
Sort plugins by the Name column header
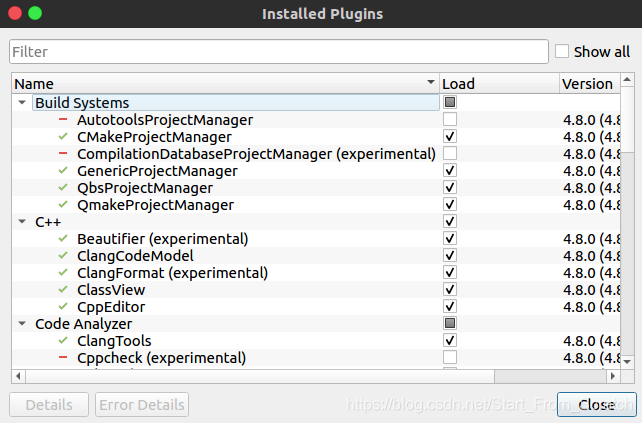(226, 84)
